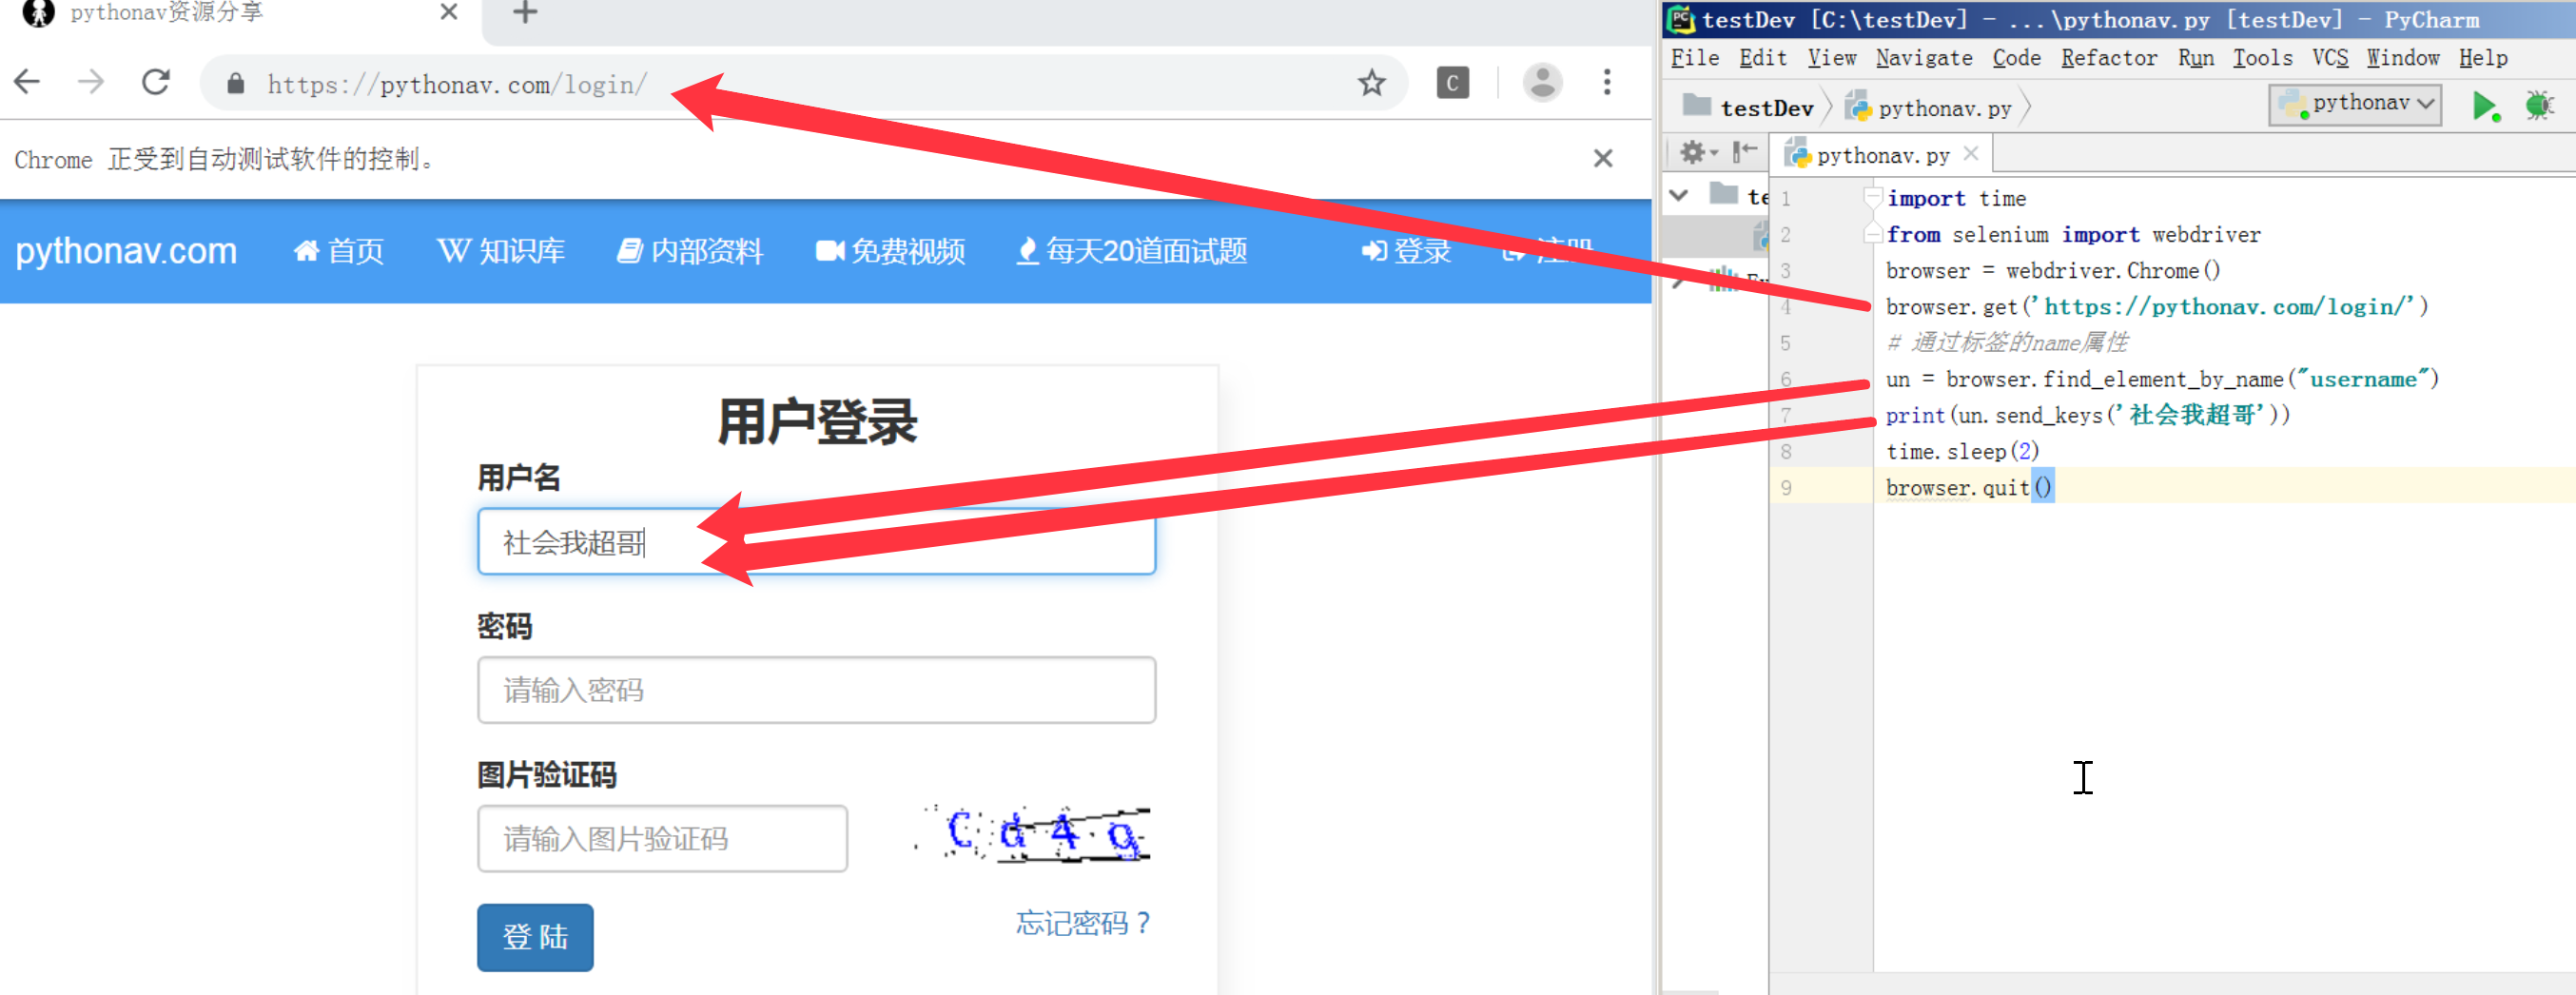Open Chrome three-dot menu
Image resolution: width=2576 pixels, height=995 pixels.
pos(1606,83)
